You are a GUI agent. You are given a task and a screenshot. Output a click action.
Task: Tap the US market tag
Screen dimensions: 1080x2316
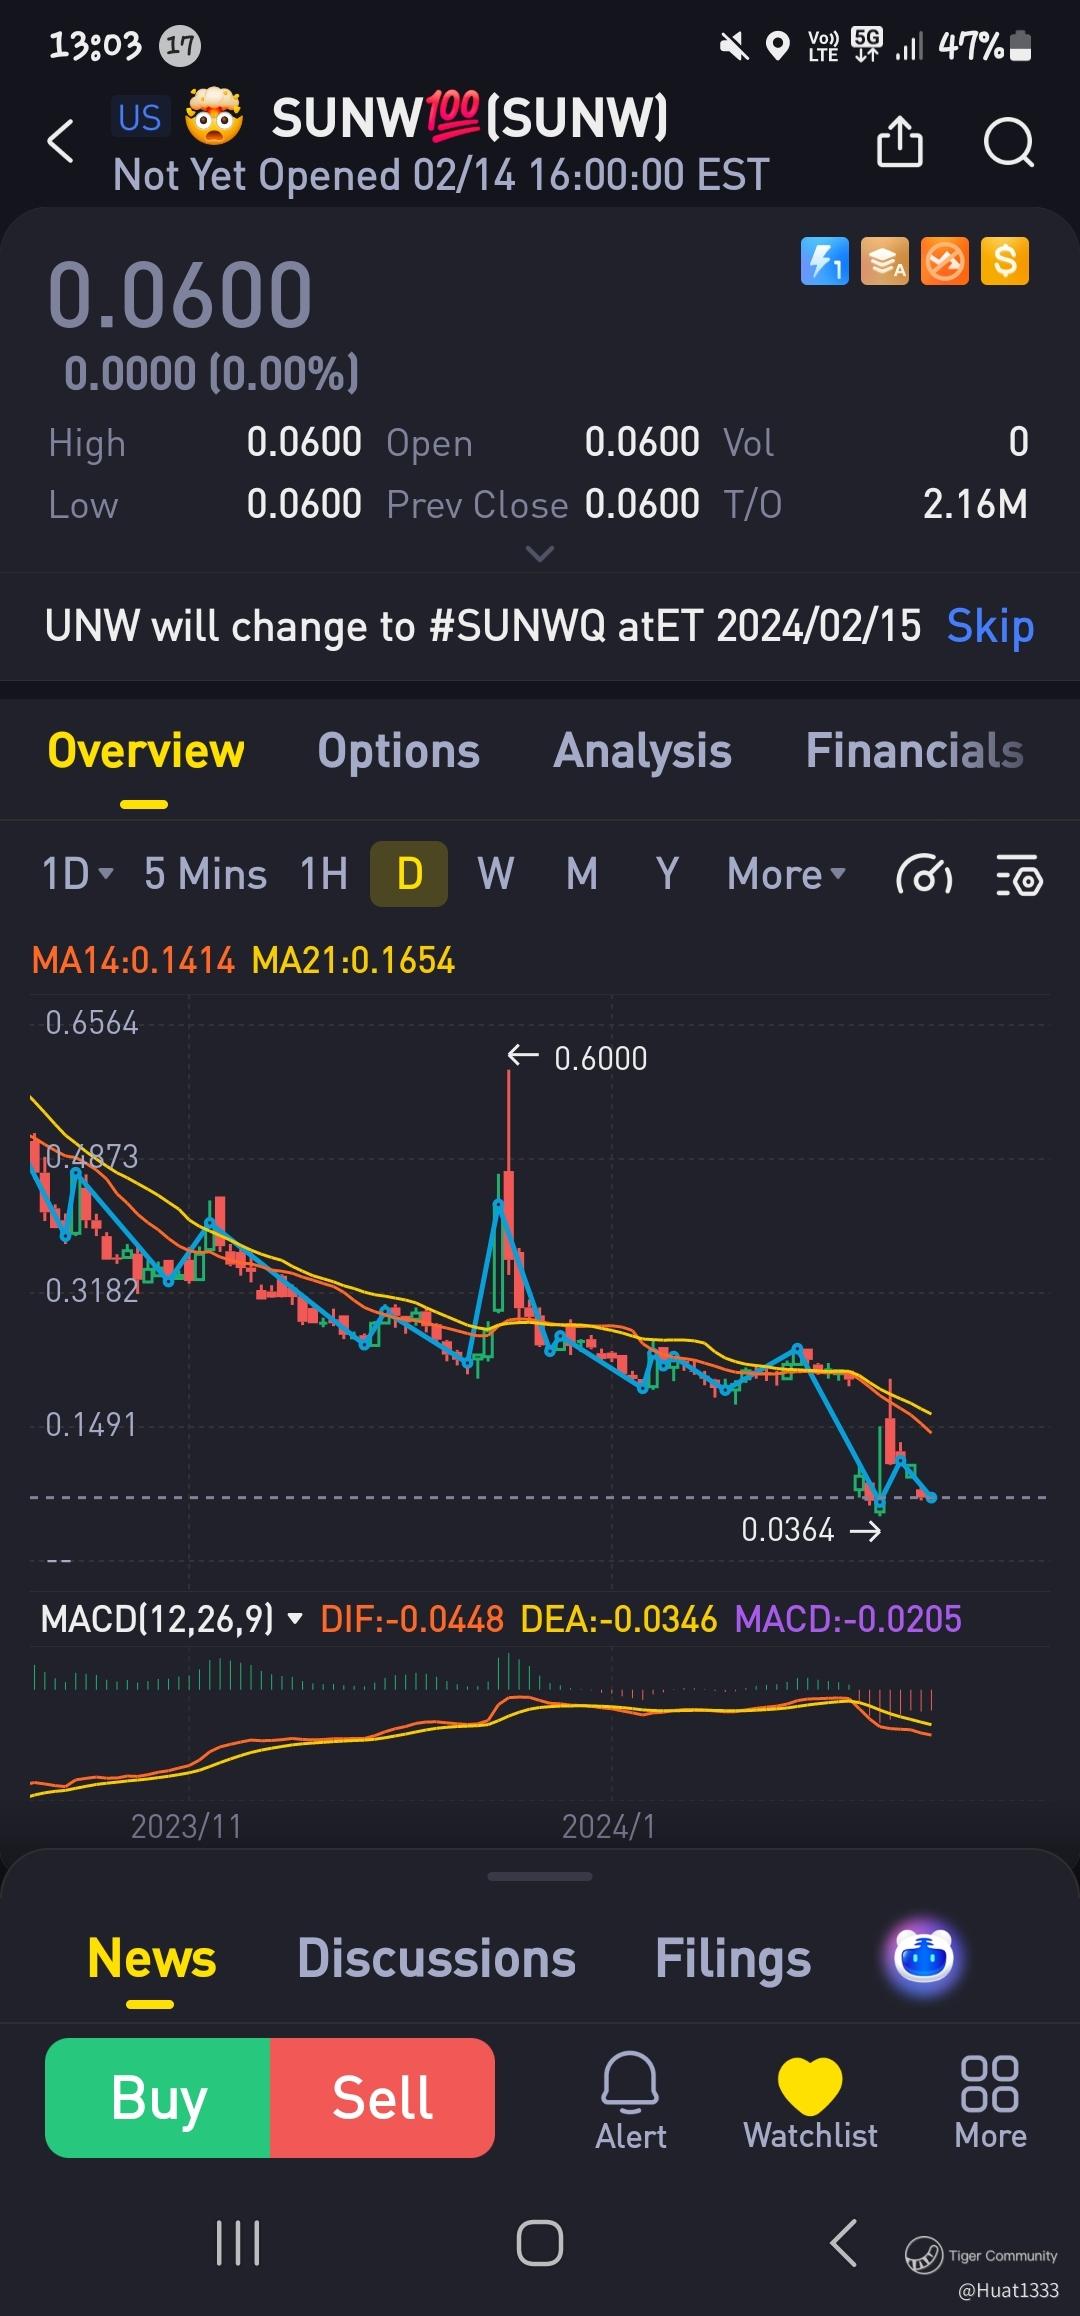coord(139,118)
